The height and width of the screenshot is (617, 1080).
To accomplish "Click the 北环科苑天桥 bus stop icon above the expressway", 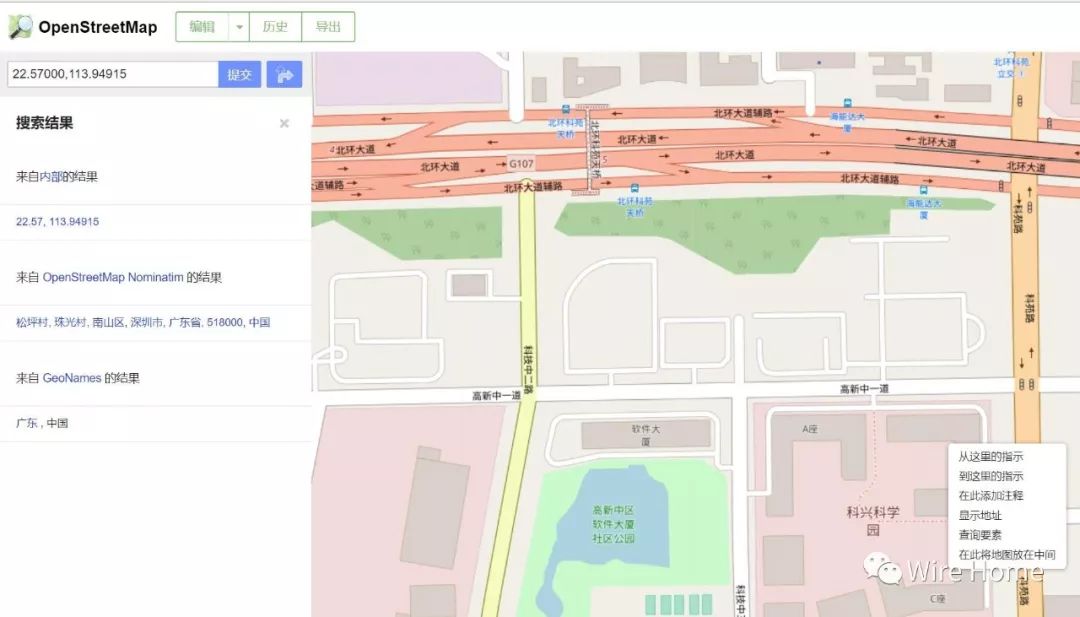I will pos(565,109).
